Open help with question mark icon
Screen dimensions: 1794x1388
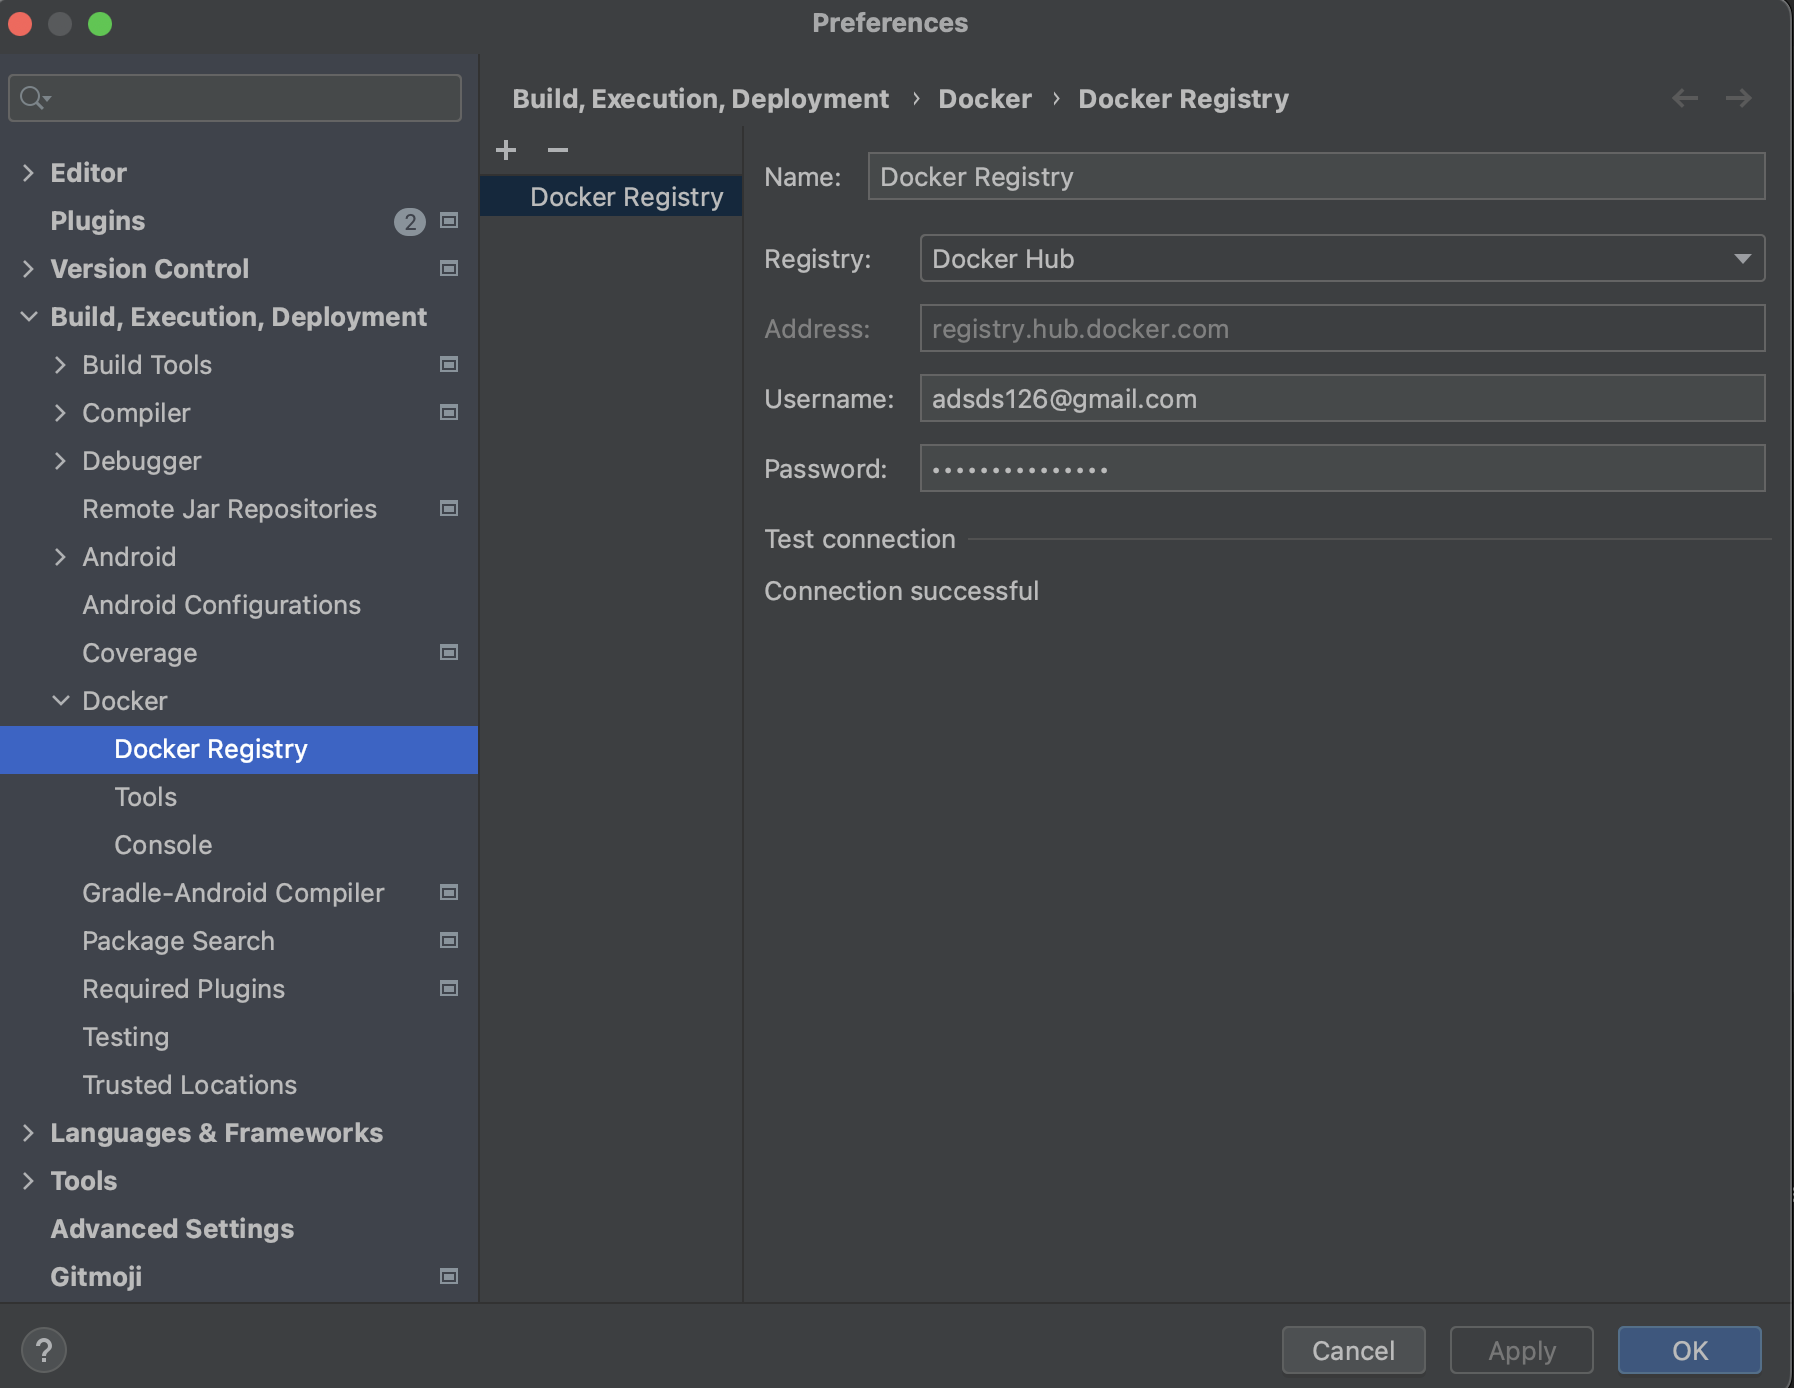tap(44, 1351)
